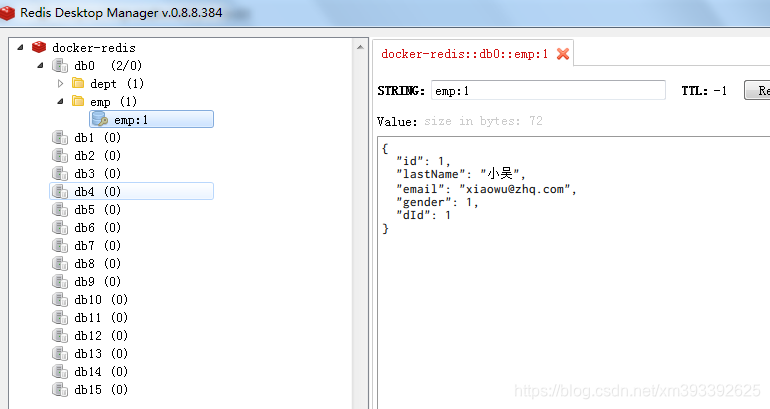Select the db1 (0) label
770x409 pixels.
tap(97, 137)
